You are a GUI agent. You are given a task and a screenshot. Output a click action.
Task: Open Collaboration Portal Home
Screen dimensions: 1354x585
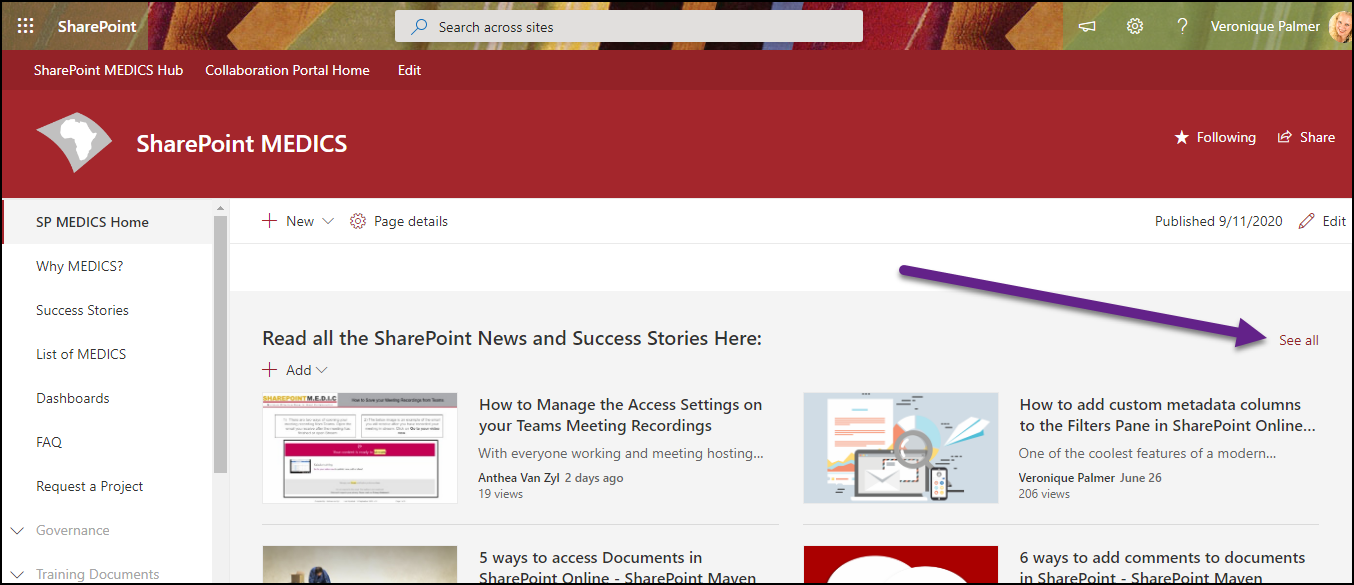pos(287,70)
